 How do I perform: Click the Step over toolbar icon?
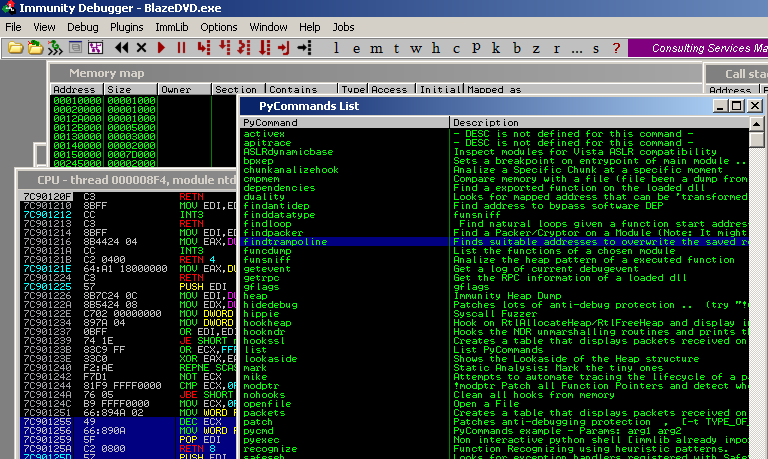click(x=223, y=48)
